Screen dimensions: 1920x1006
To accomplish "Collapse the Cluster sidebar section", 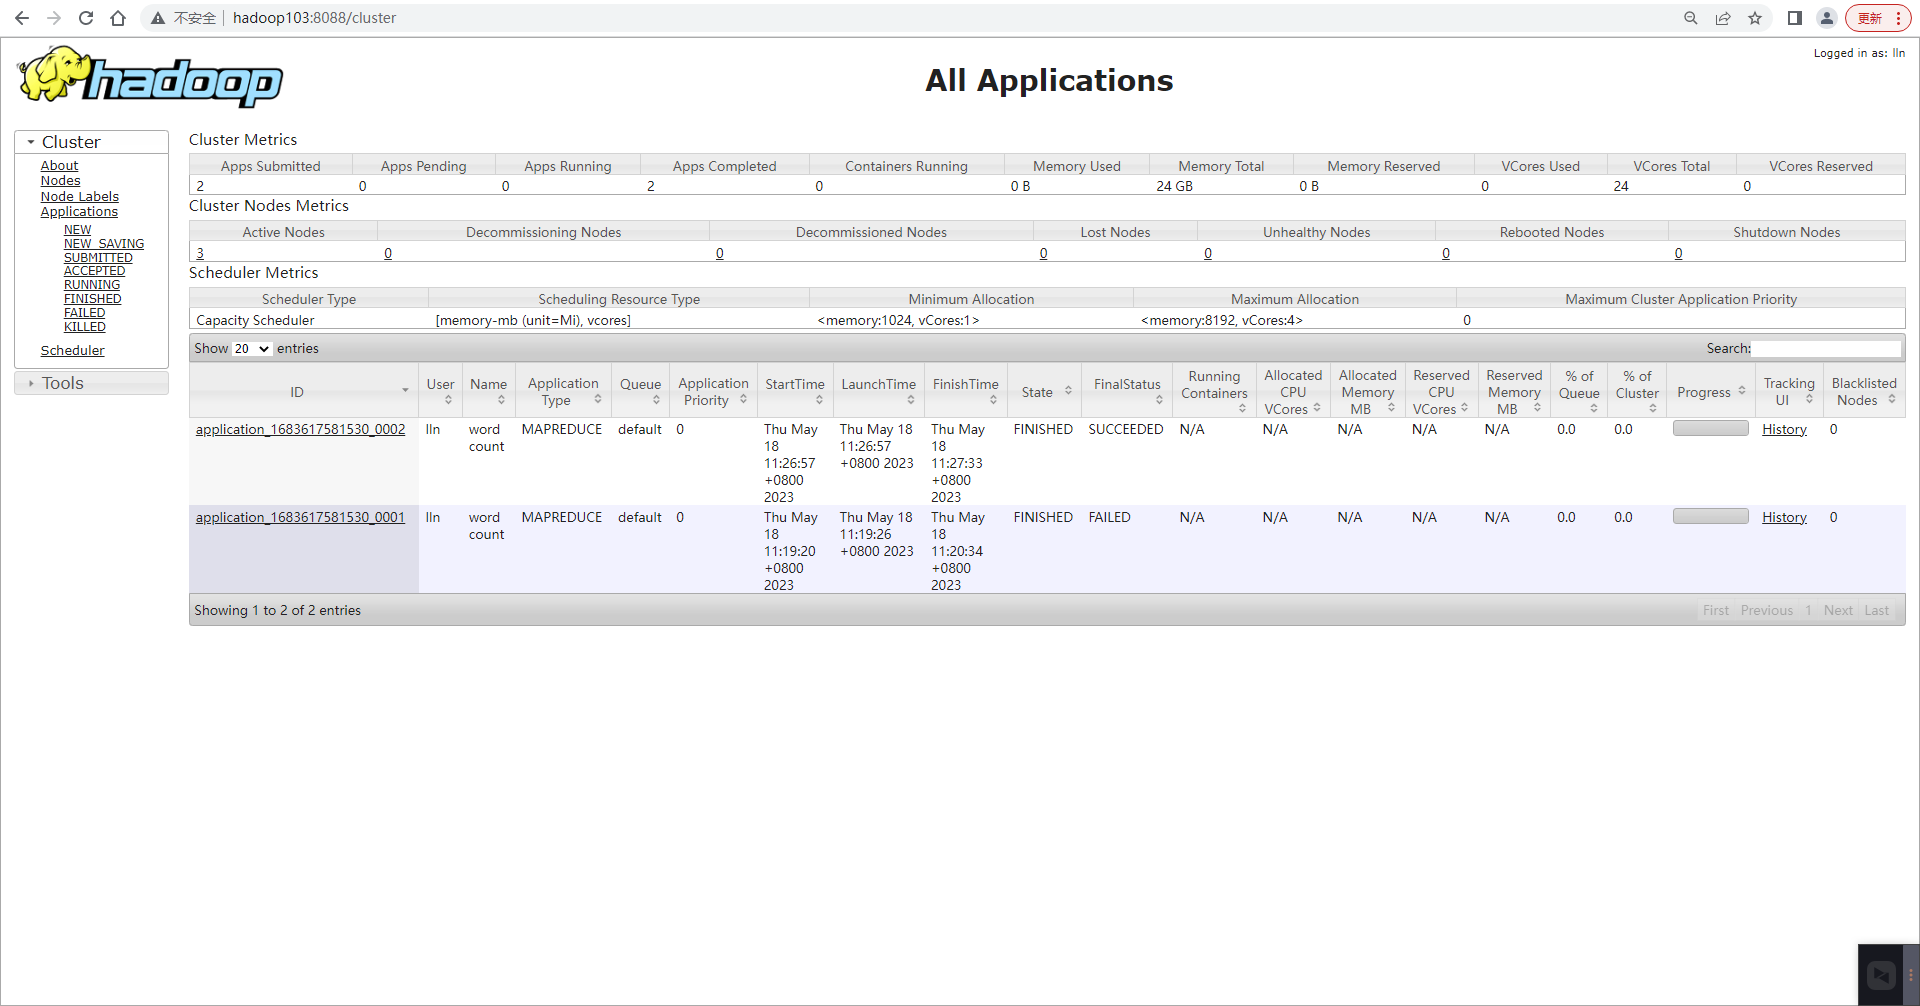I will tap(91, 142).
